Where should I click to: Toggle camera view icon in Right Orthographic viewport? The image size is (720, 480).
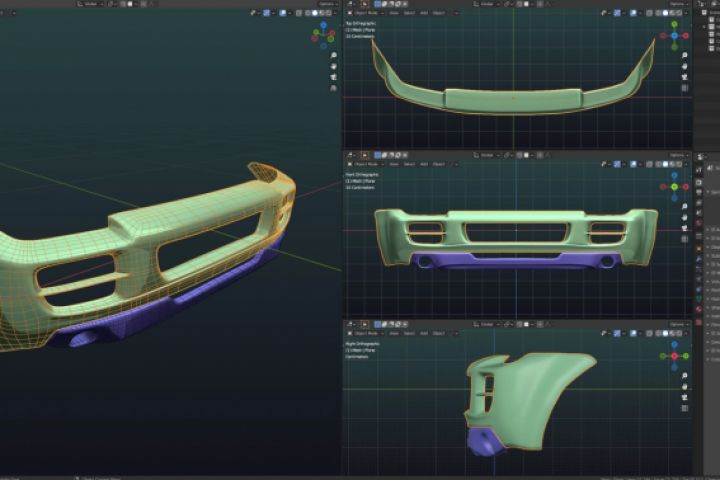pos(685,397)
